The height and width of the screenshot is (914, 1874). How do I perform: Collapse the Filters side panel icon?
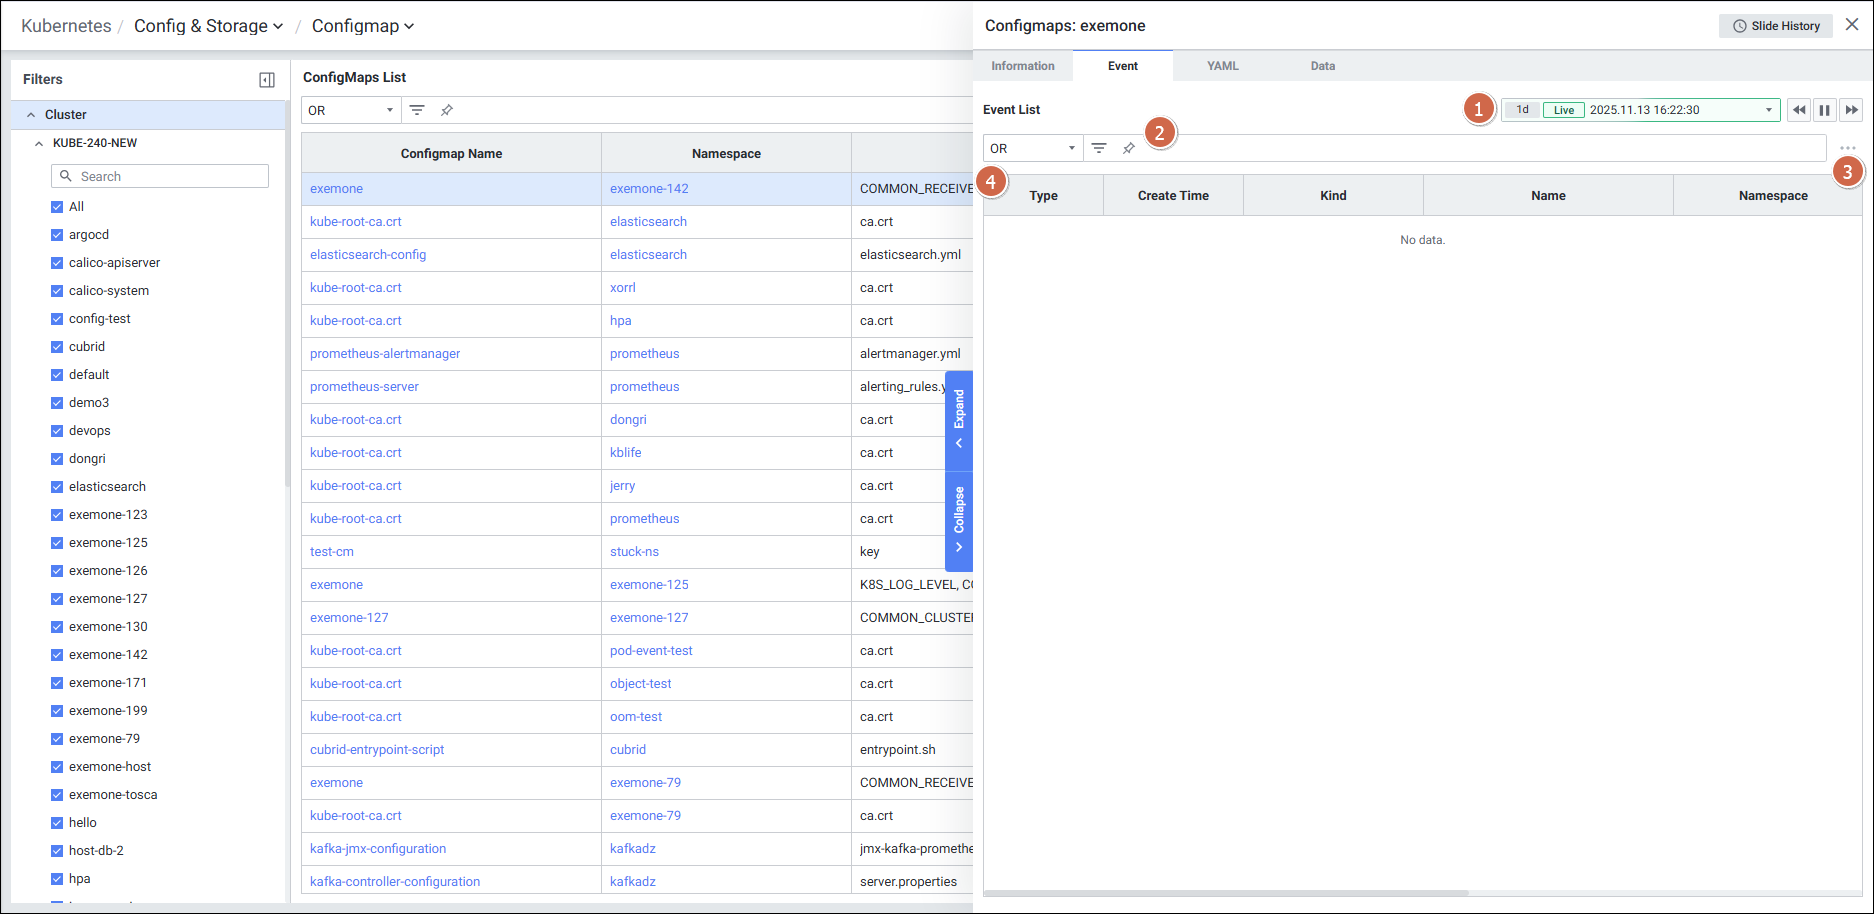point(267,80)
